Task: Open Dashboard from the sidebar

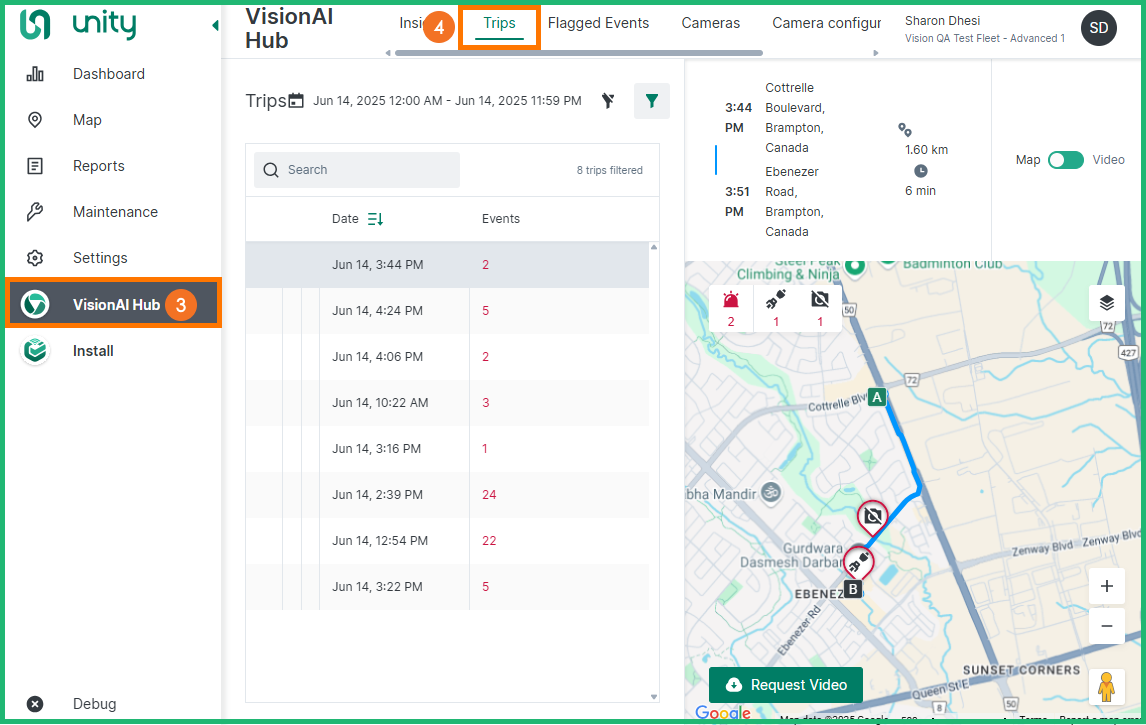Action: (108, 74)
